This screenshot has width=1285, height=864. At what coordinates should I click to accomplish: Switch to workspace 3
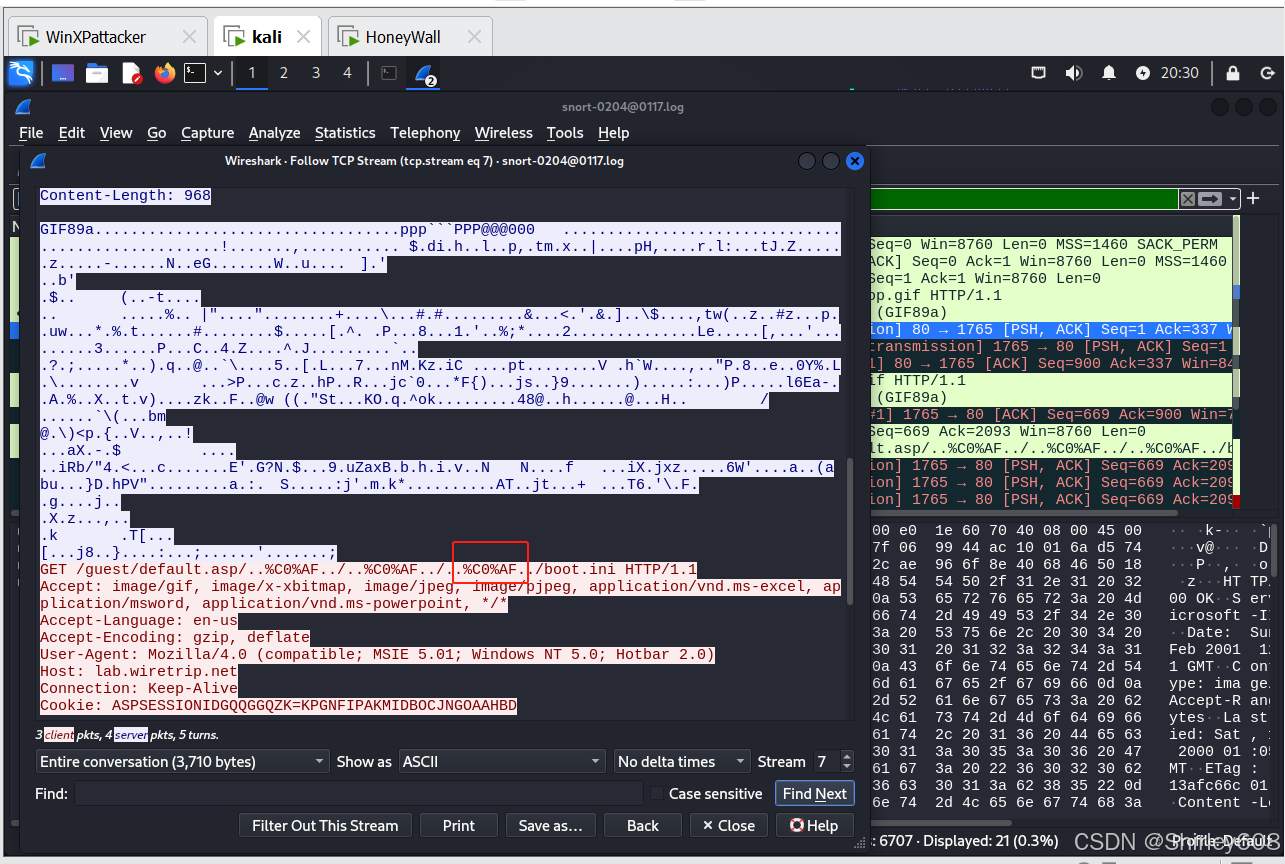316,73
